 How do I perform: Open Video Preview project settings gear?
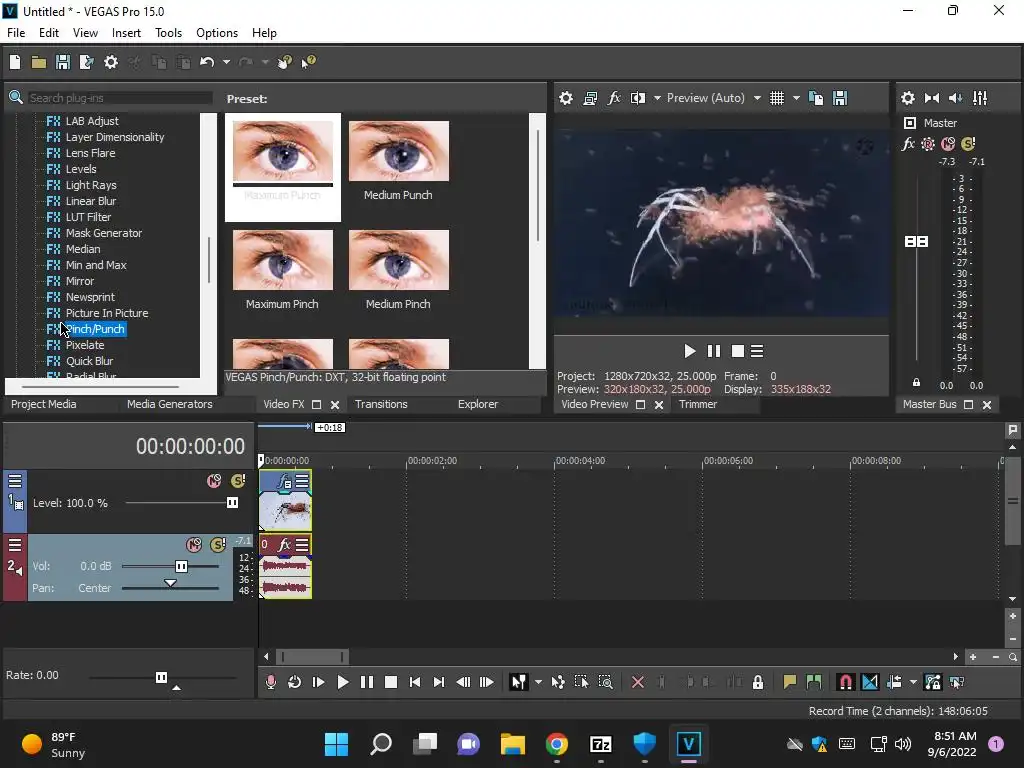coord(566,98)
